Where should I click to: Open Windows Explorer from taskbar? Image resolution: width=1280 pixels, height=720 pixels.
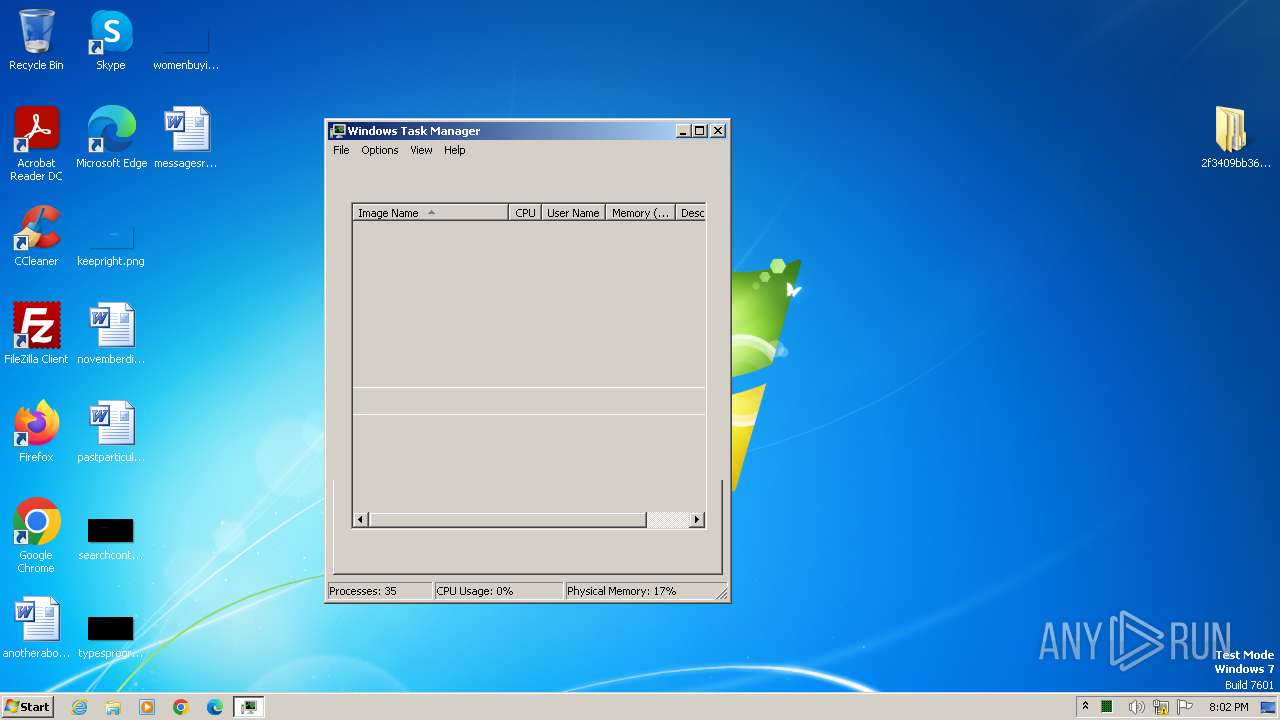click(x=113, y=707)
